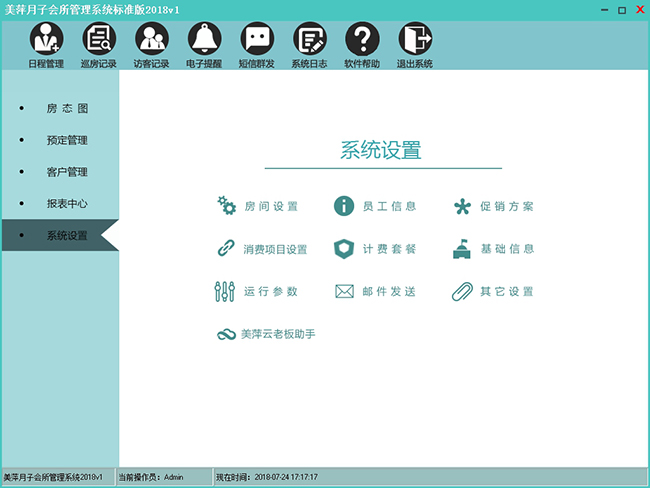
Task: Click 邮件发送 envelope icon
Action: point(345,292)
